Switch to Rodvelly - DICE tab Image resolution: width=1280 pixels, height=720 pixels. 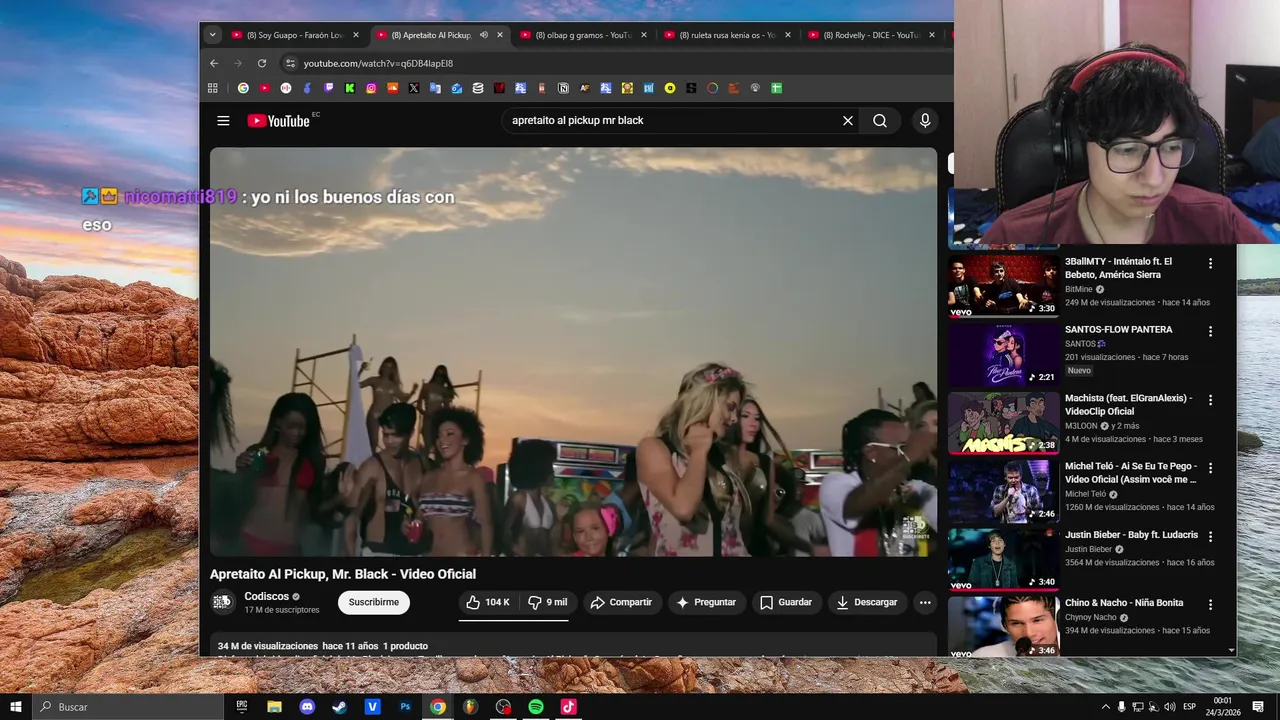(870, 35)
